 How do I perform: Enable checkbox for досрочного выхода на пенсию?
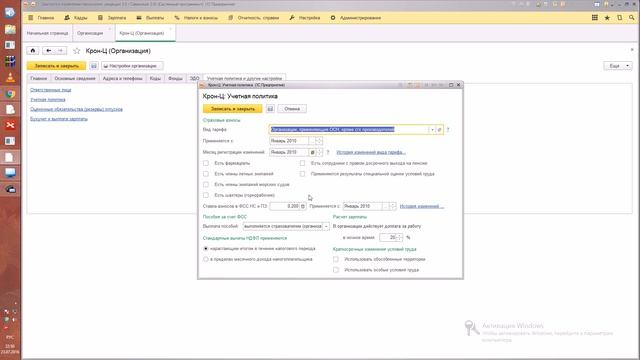(302, 163)
